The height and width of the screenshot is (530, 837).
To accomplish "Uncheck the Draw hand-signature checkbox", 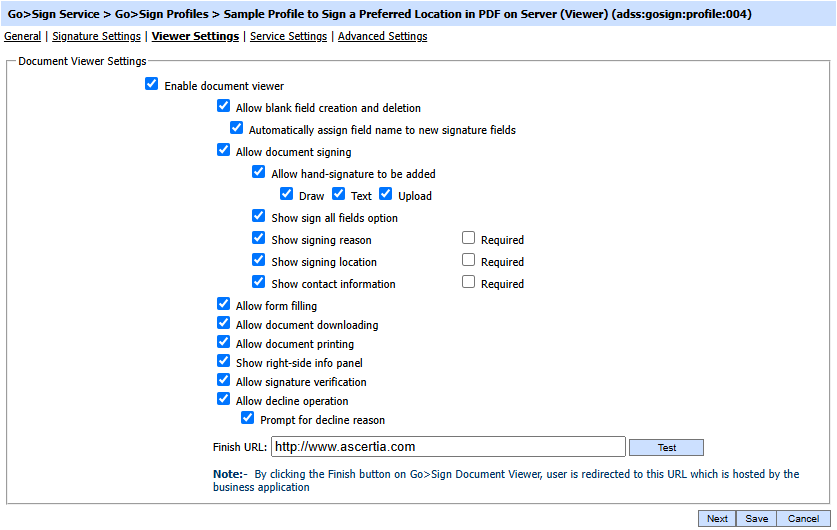I will coord(287,195).
